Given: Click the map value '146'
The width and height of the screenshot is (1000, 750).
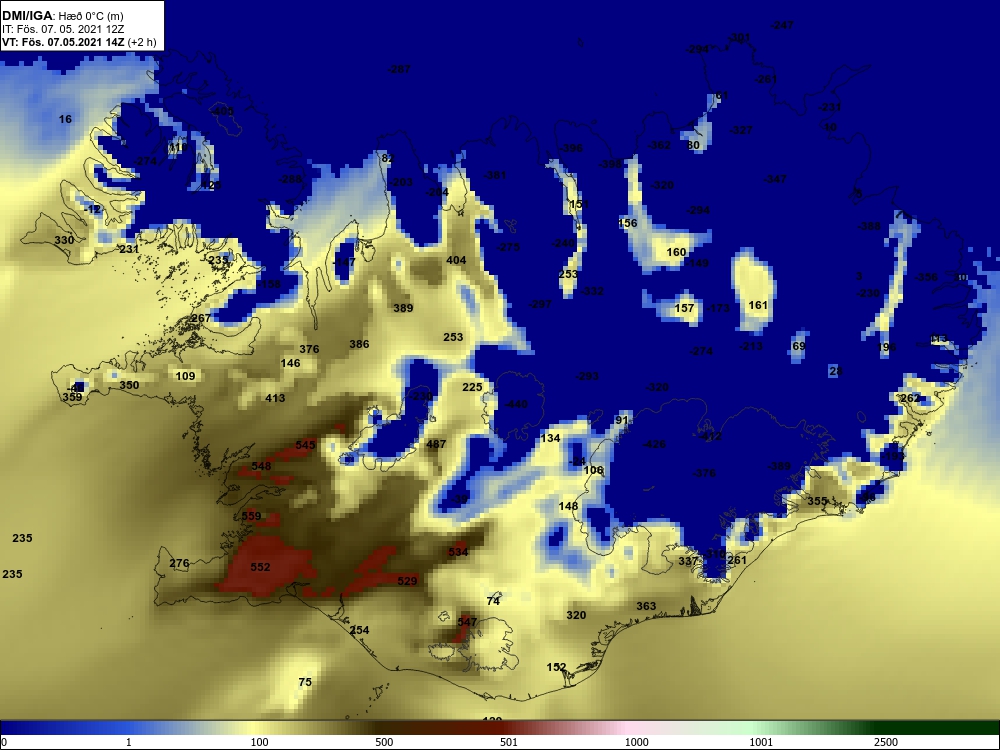Looking at the screenshot, I should 290,363.
